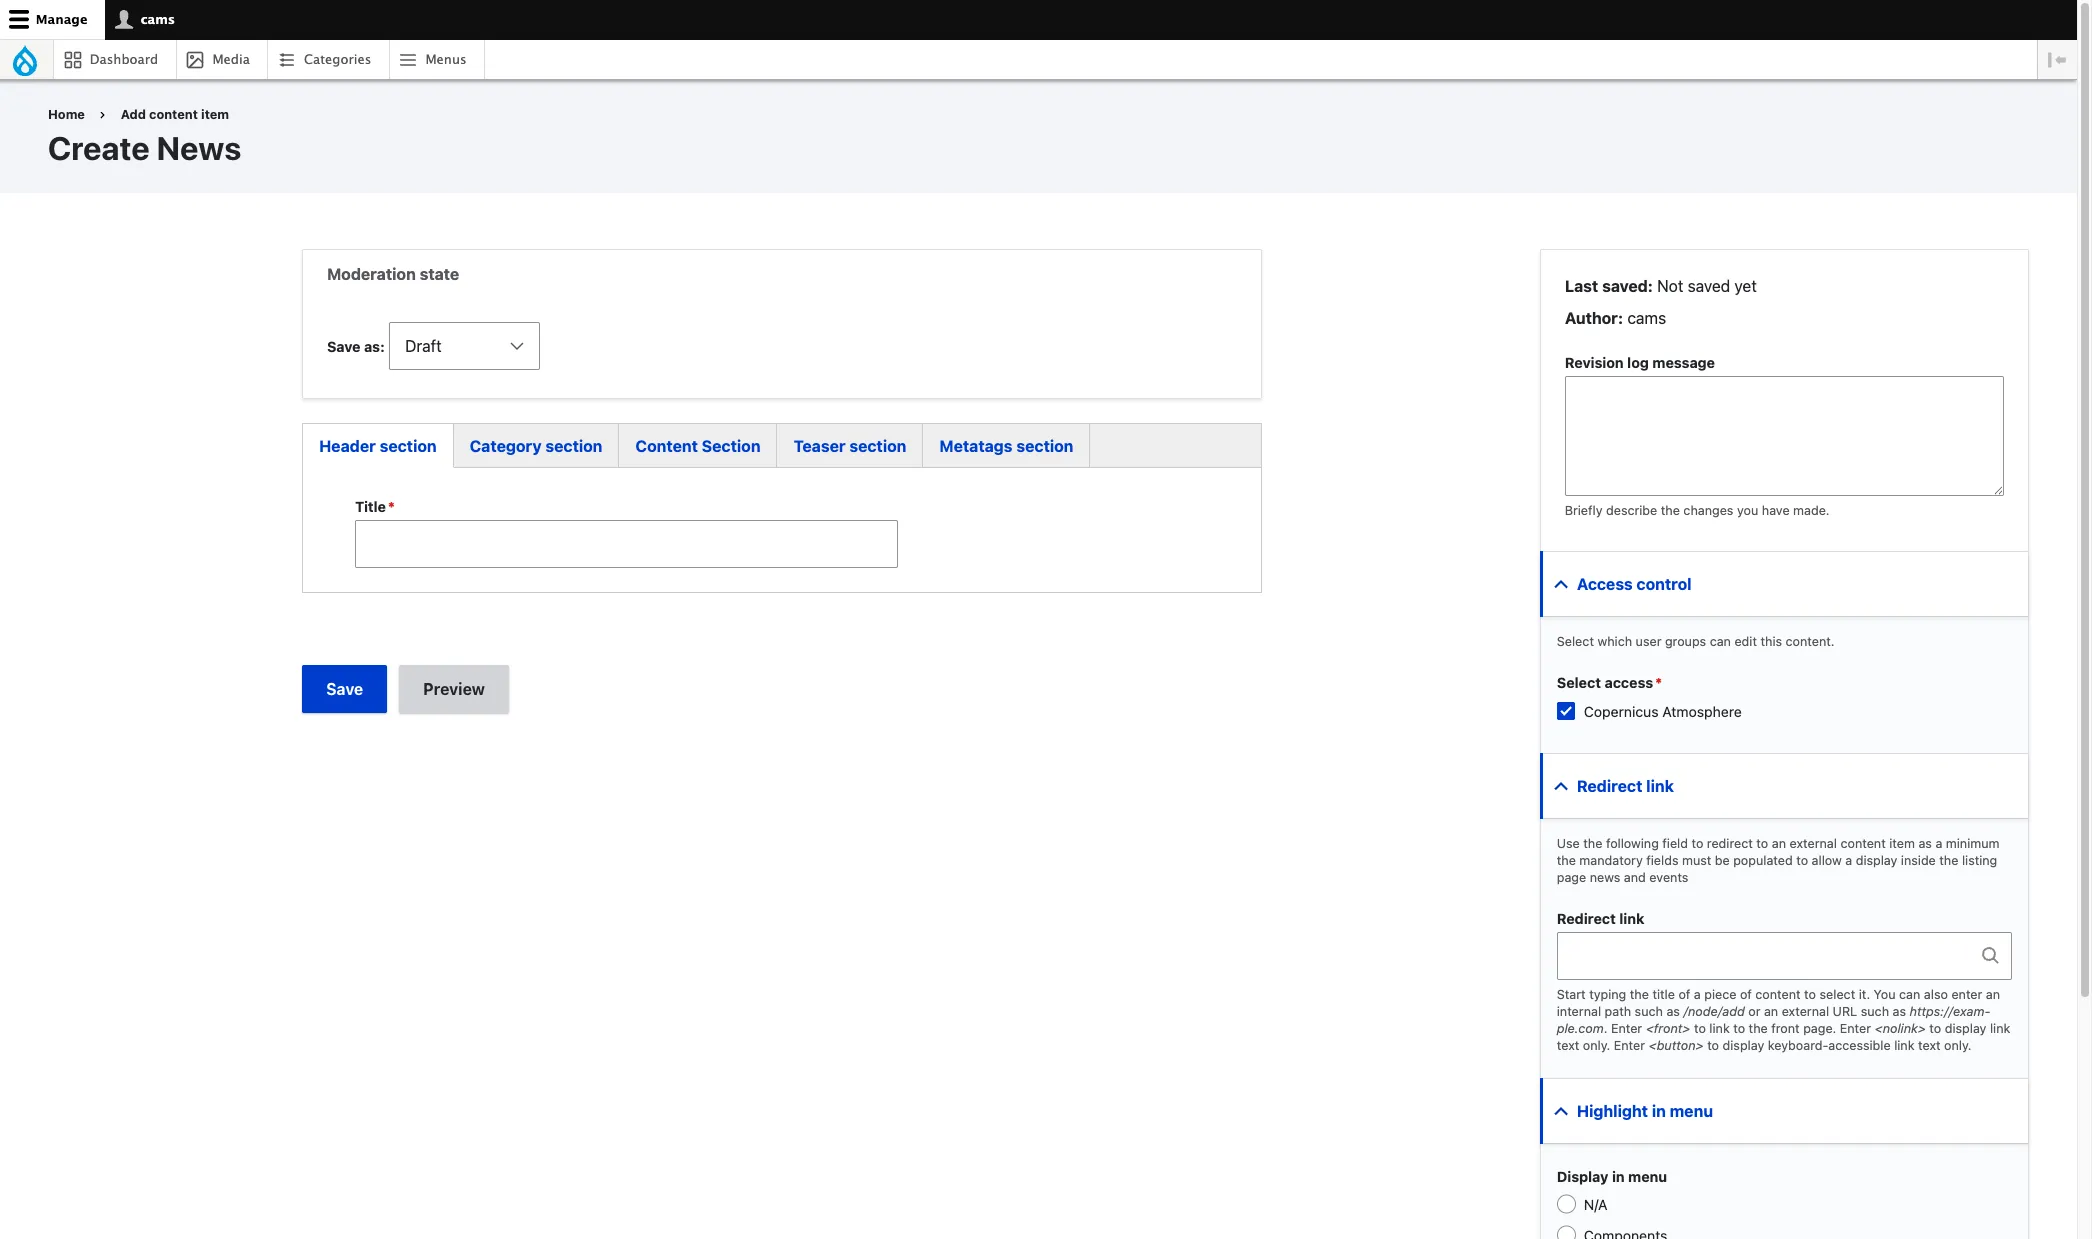Click the cams user avatar icon
Viewport: 2092px width, 1239px height.
[124, 19]
